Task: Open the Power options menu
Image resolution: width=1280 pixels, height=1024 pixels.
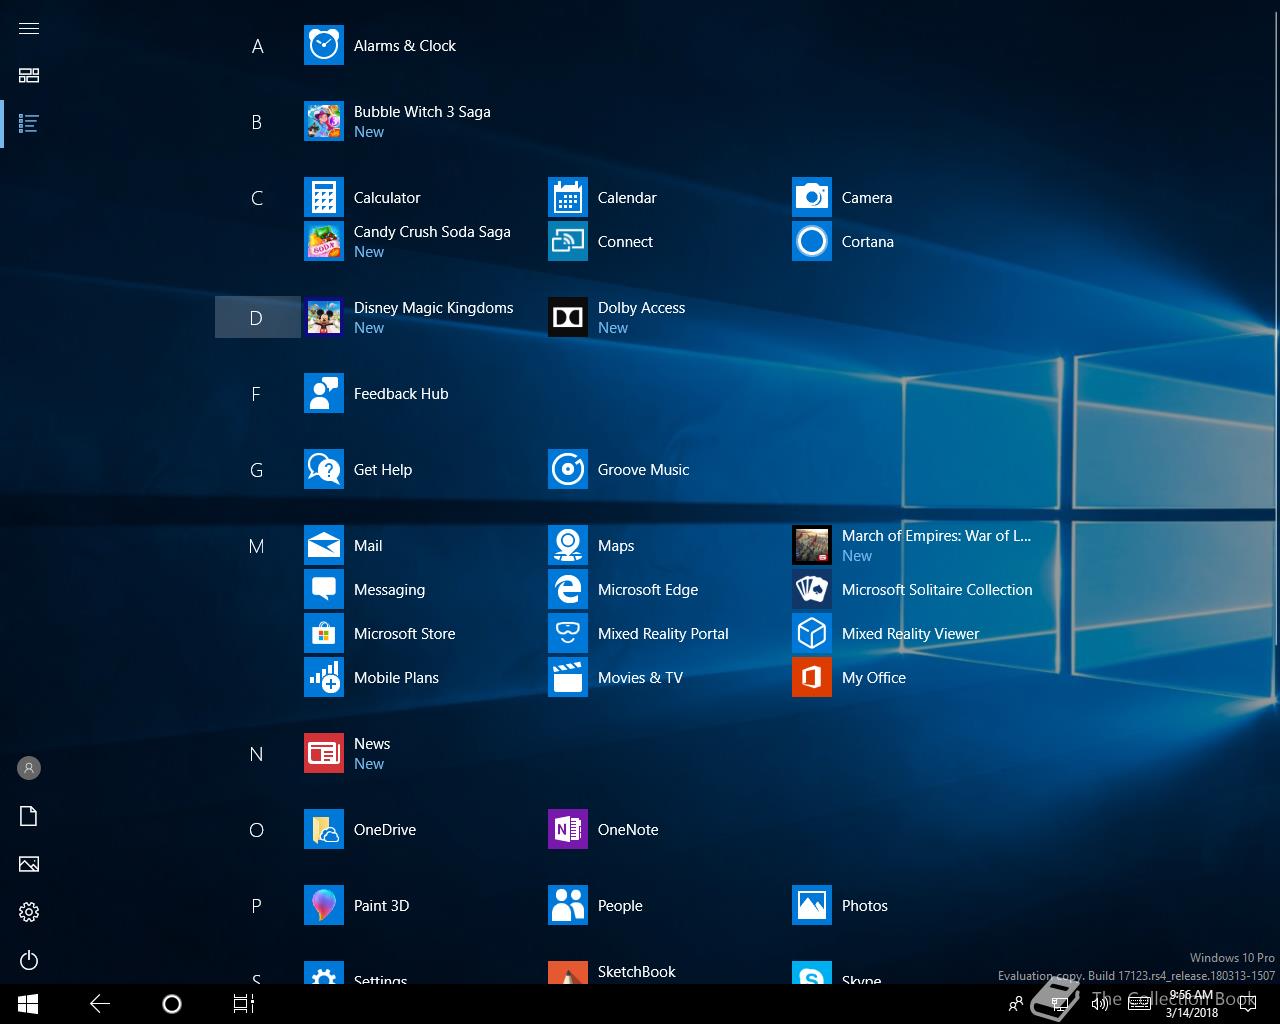Action: [29, 960]
